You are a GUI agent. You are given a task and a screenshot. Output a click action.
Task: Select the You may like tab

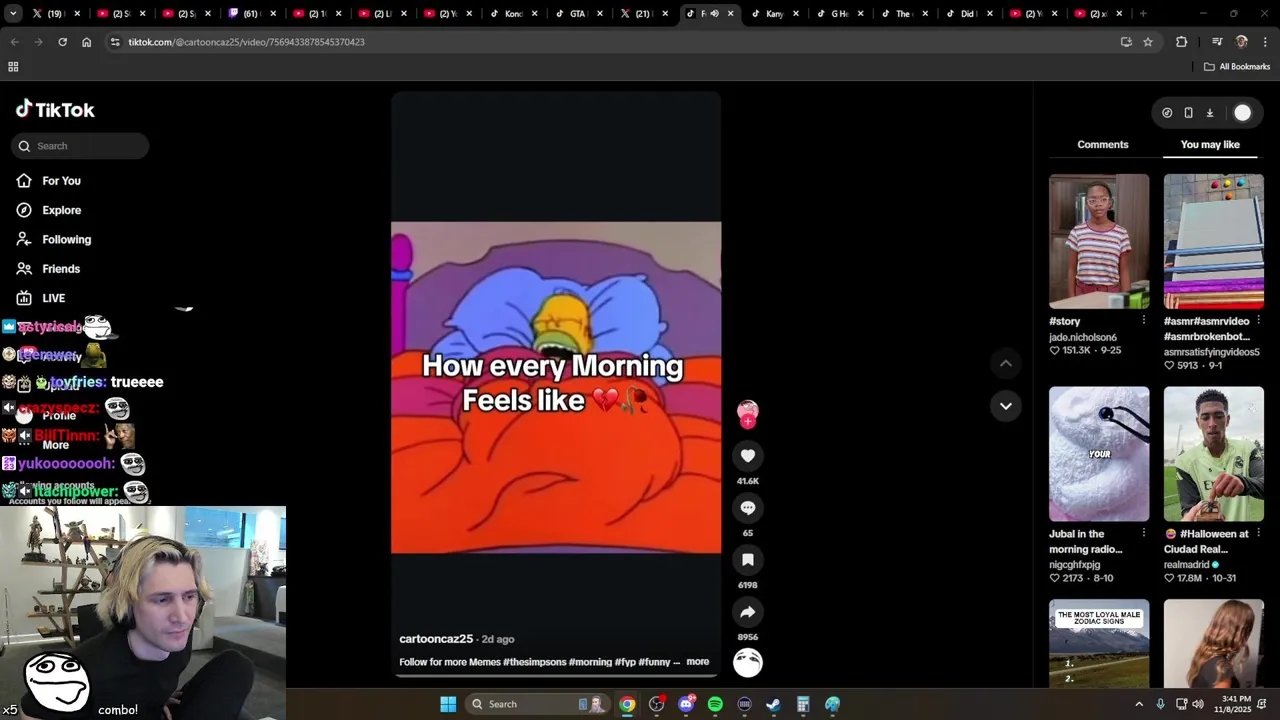click(1210, 145)
